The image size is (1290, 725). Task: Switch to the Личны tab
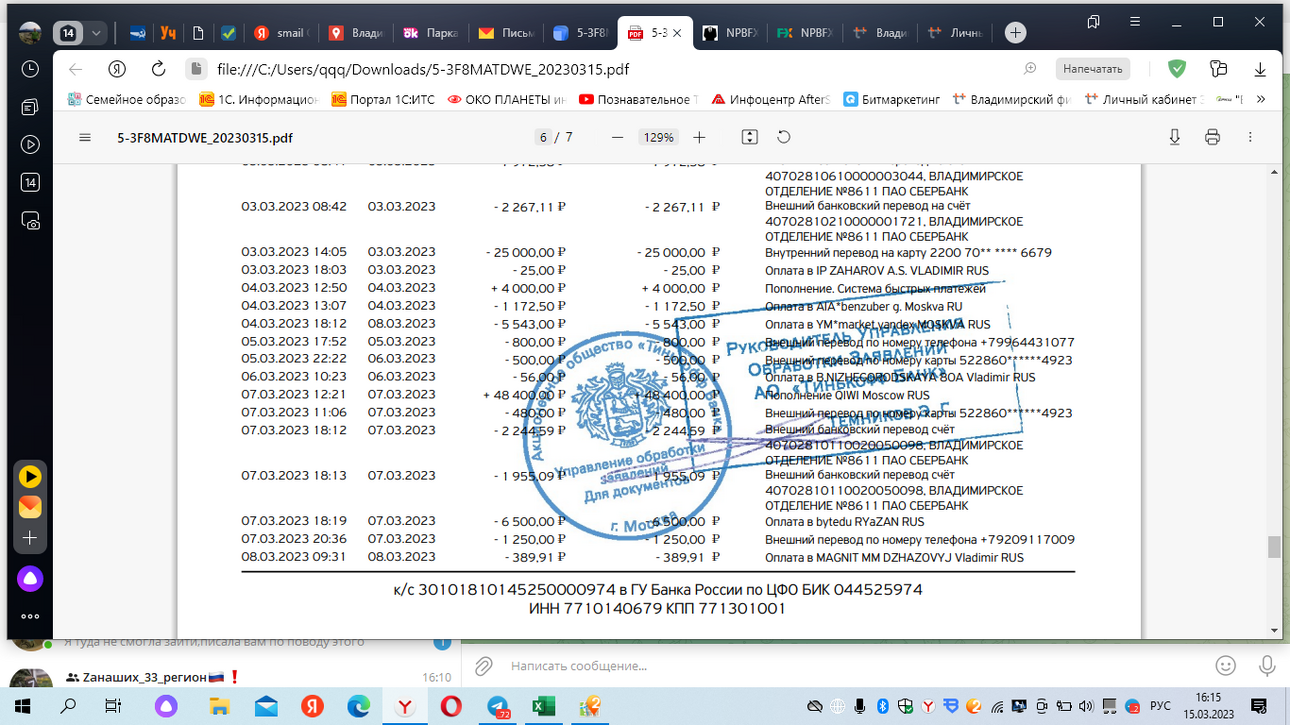[x=955, y=33]
